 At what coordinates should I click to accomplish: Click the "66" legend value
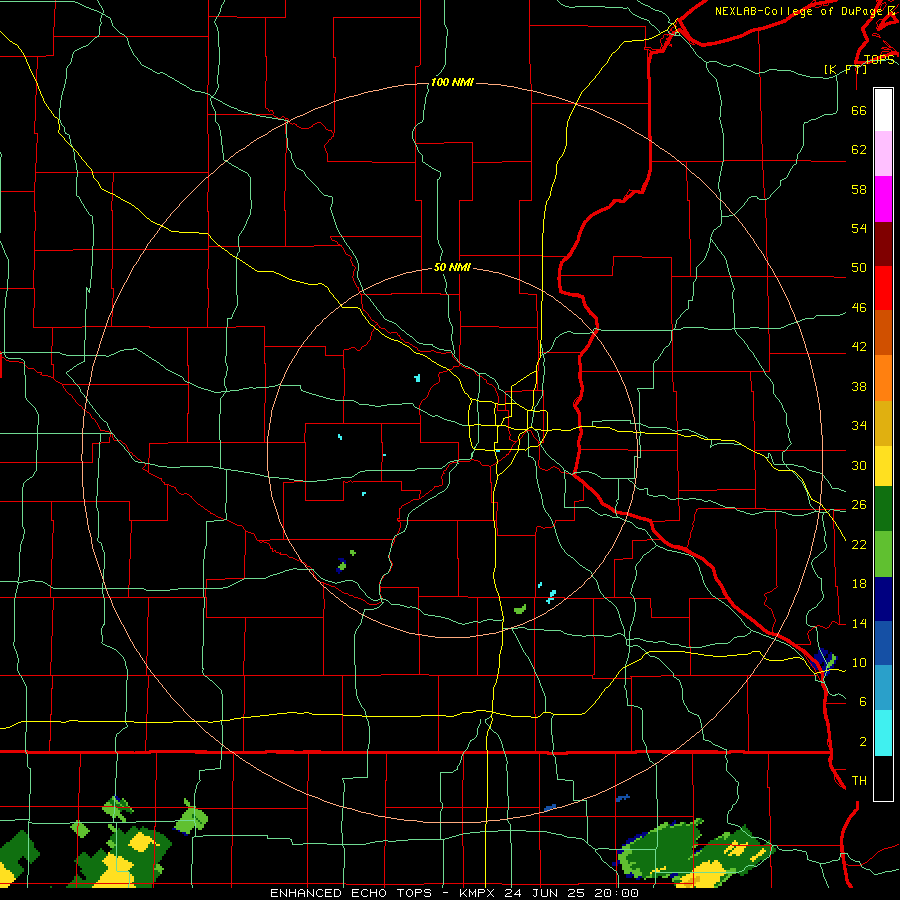click(859, 110)
